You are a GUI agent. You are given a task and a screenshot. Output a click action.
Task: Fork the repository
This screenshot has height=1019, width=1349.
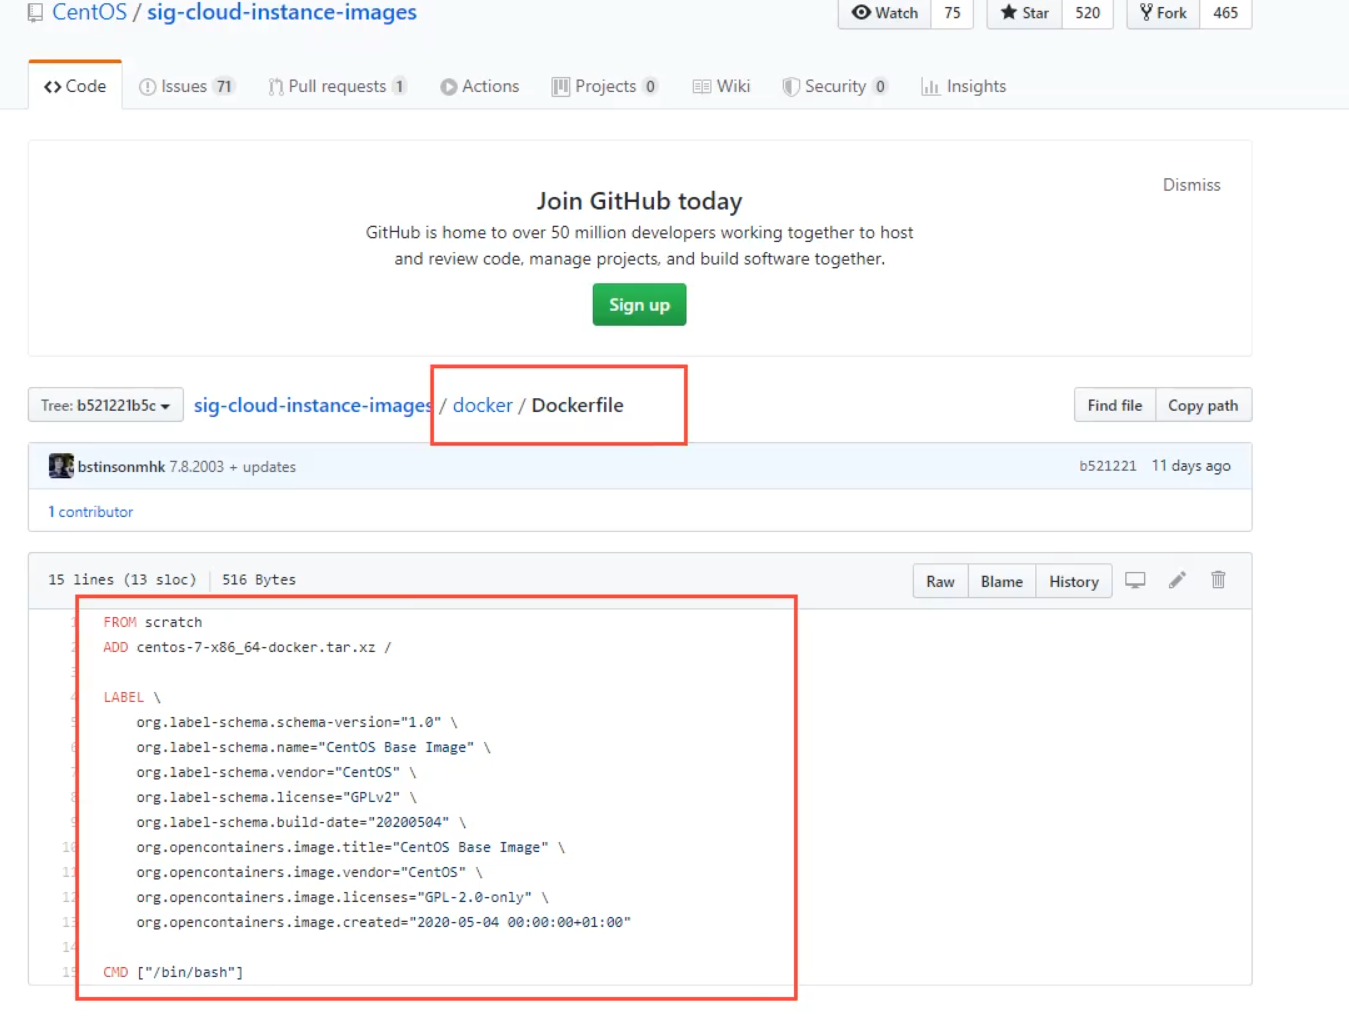click(1163, 13)
